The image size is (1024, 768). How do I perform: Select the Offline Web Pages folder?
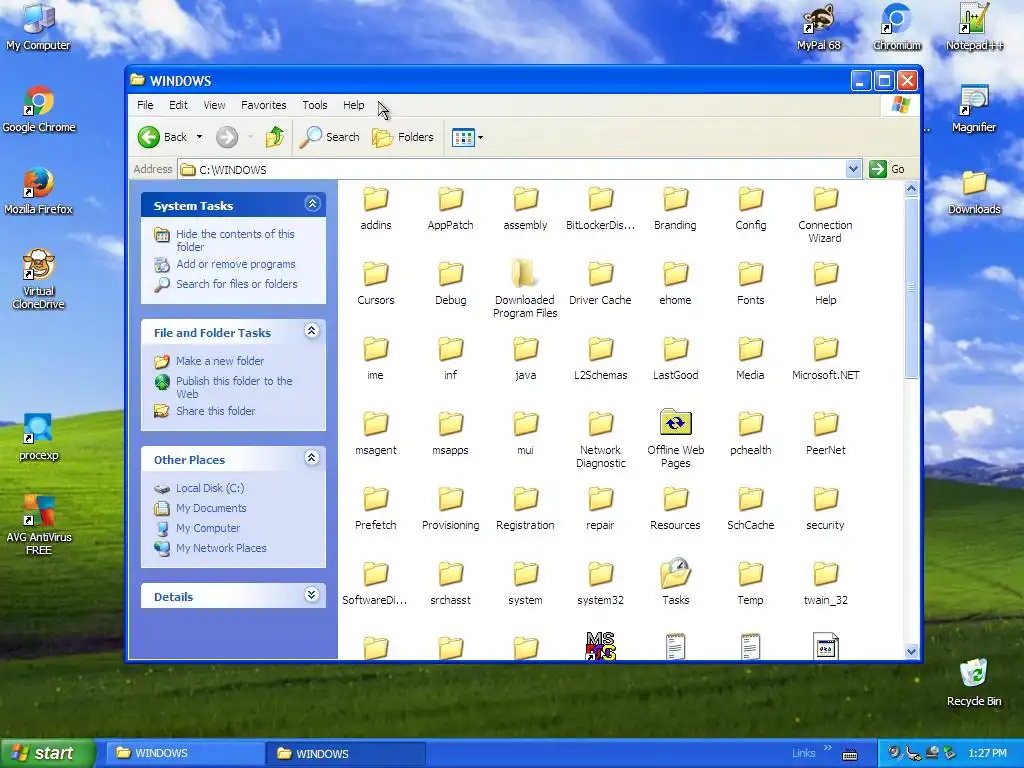(675, 440)
